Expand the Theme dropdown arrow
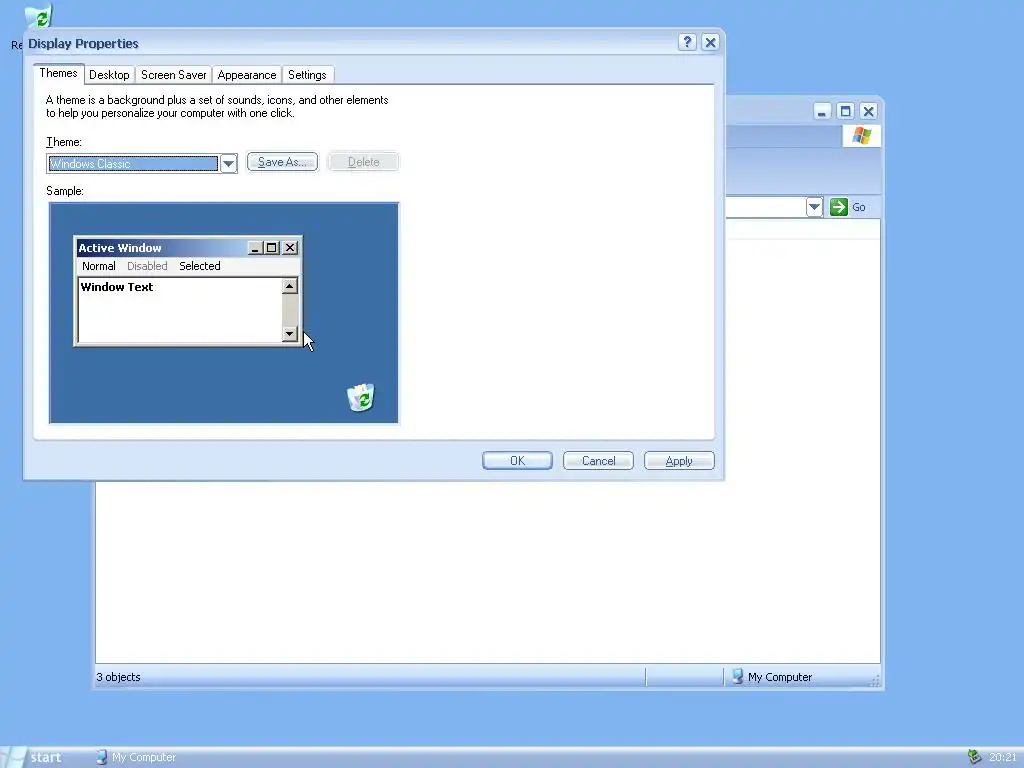The width and height of the screenshot is (1024, 768). point(228,163)
